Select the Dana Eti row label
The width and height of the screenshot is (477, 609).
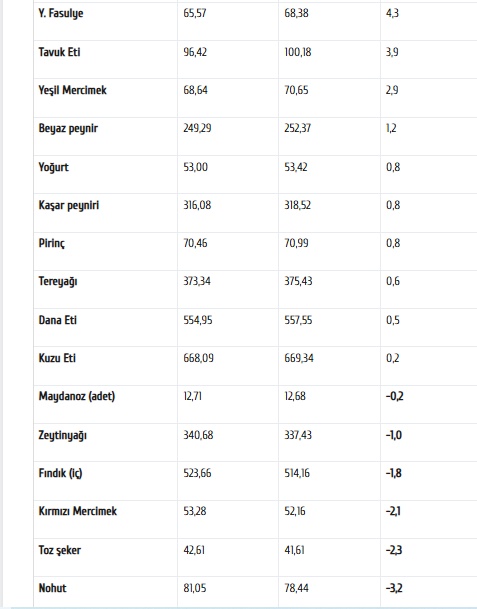pyautogui.click(x=57, y=320)
